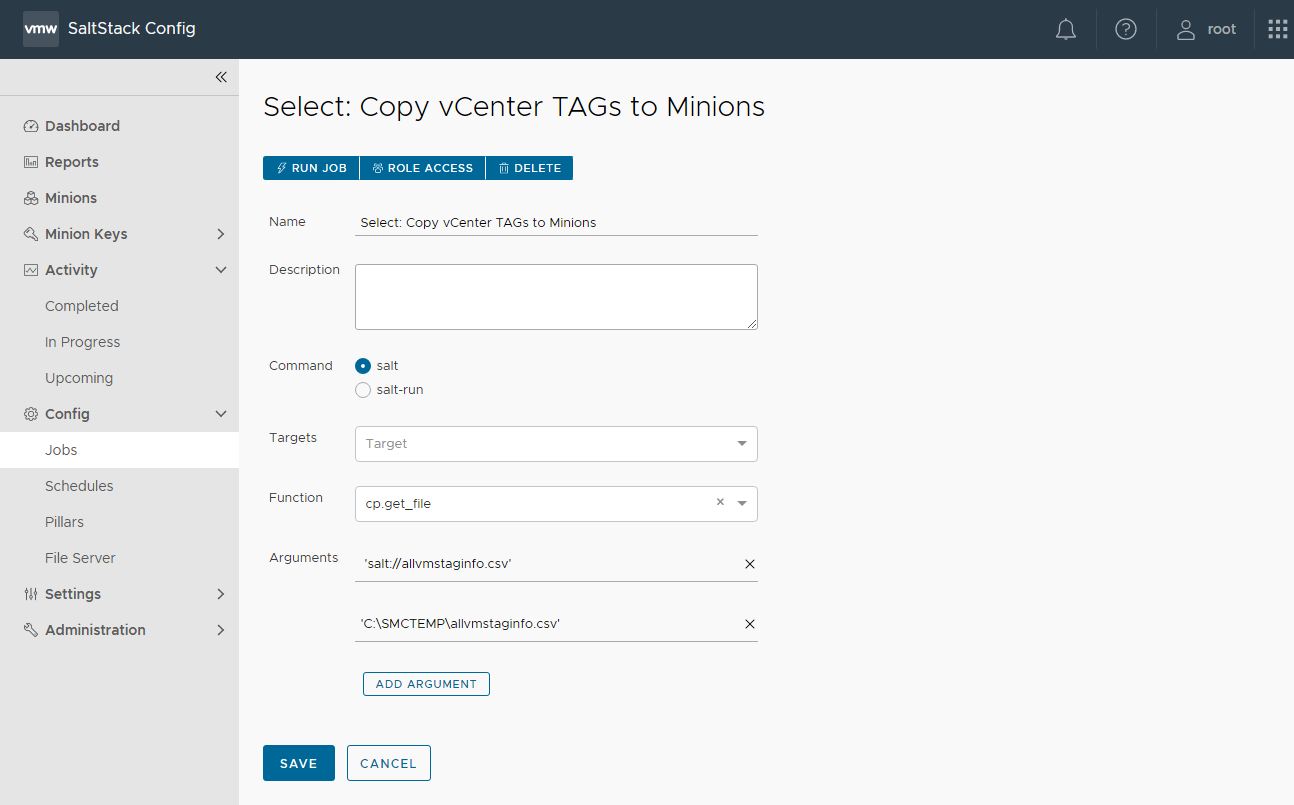Image resolution: width=1294 pixels, height=805 pixels.
Task: Remove the 'C:\SMCTEMP\allvmstaginfo.csv' argument
Action: pos(750,624)
